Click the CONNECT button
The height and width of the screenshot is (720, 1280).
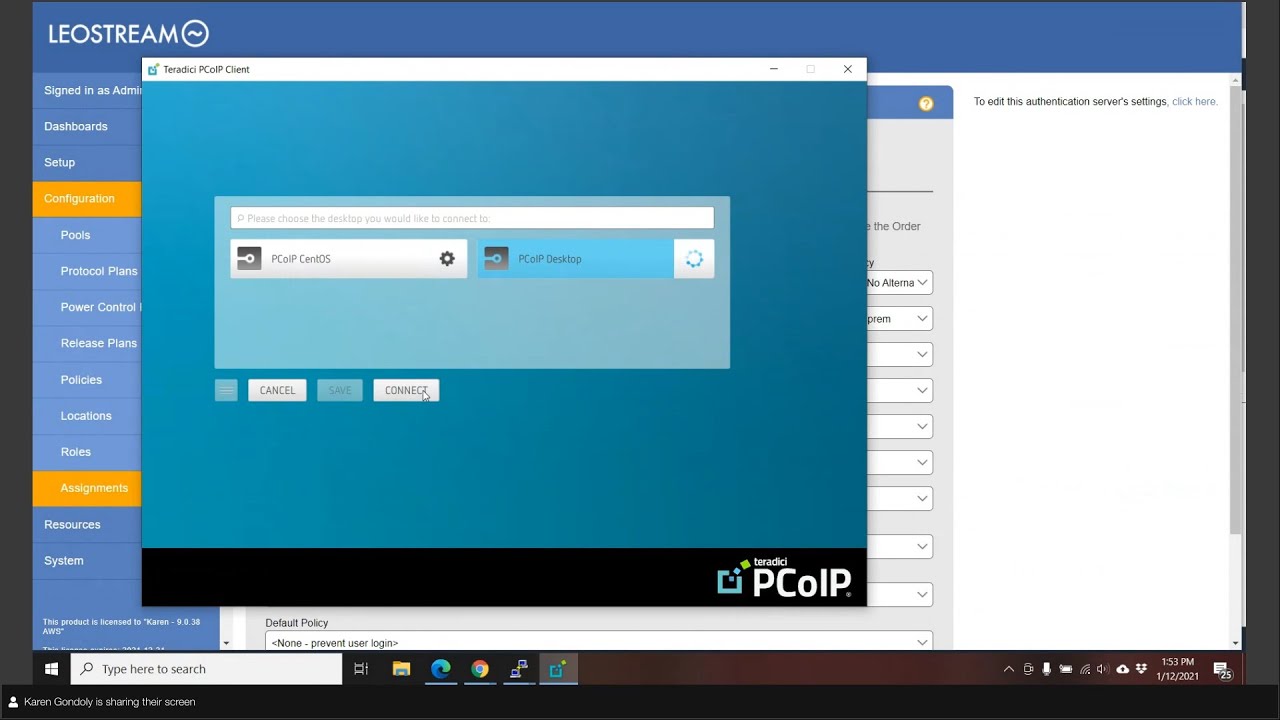(x=406, y=390)
